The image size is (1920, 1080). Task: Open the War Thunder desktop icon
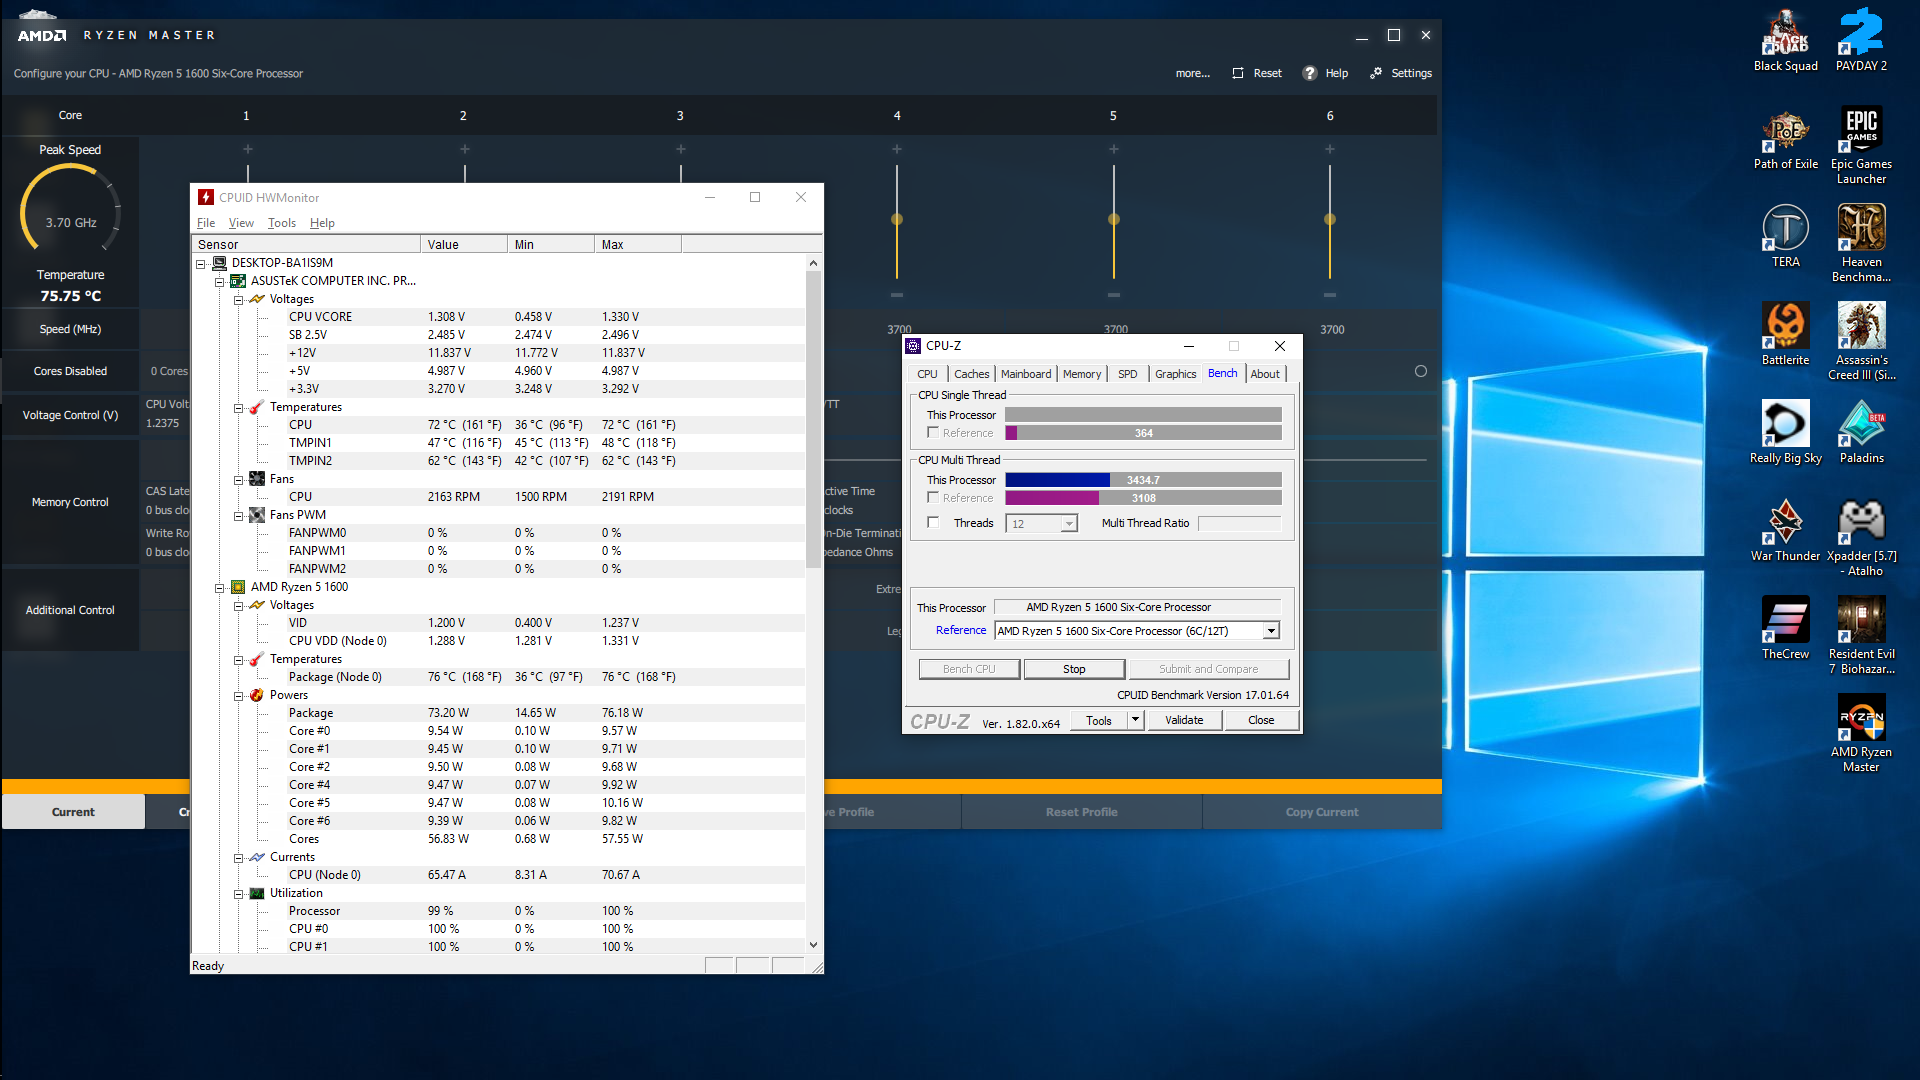click(x=1785, y=531)
